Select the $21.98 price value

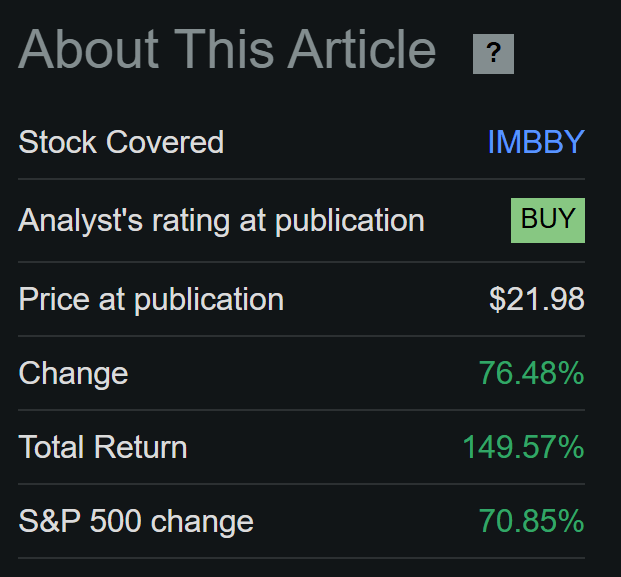coord(537,299)
